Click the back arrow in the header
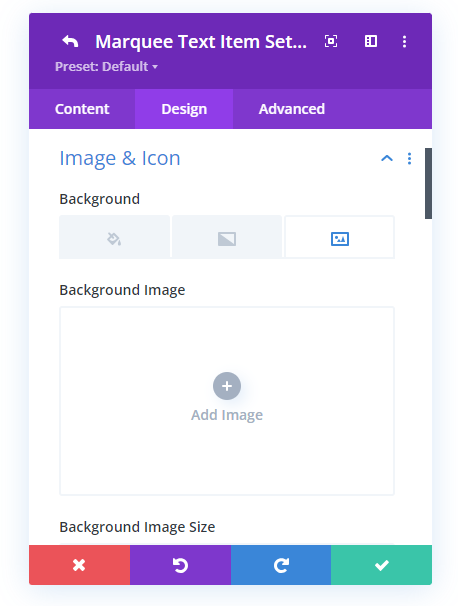 [x=70, y=41]
